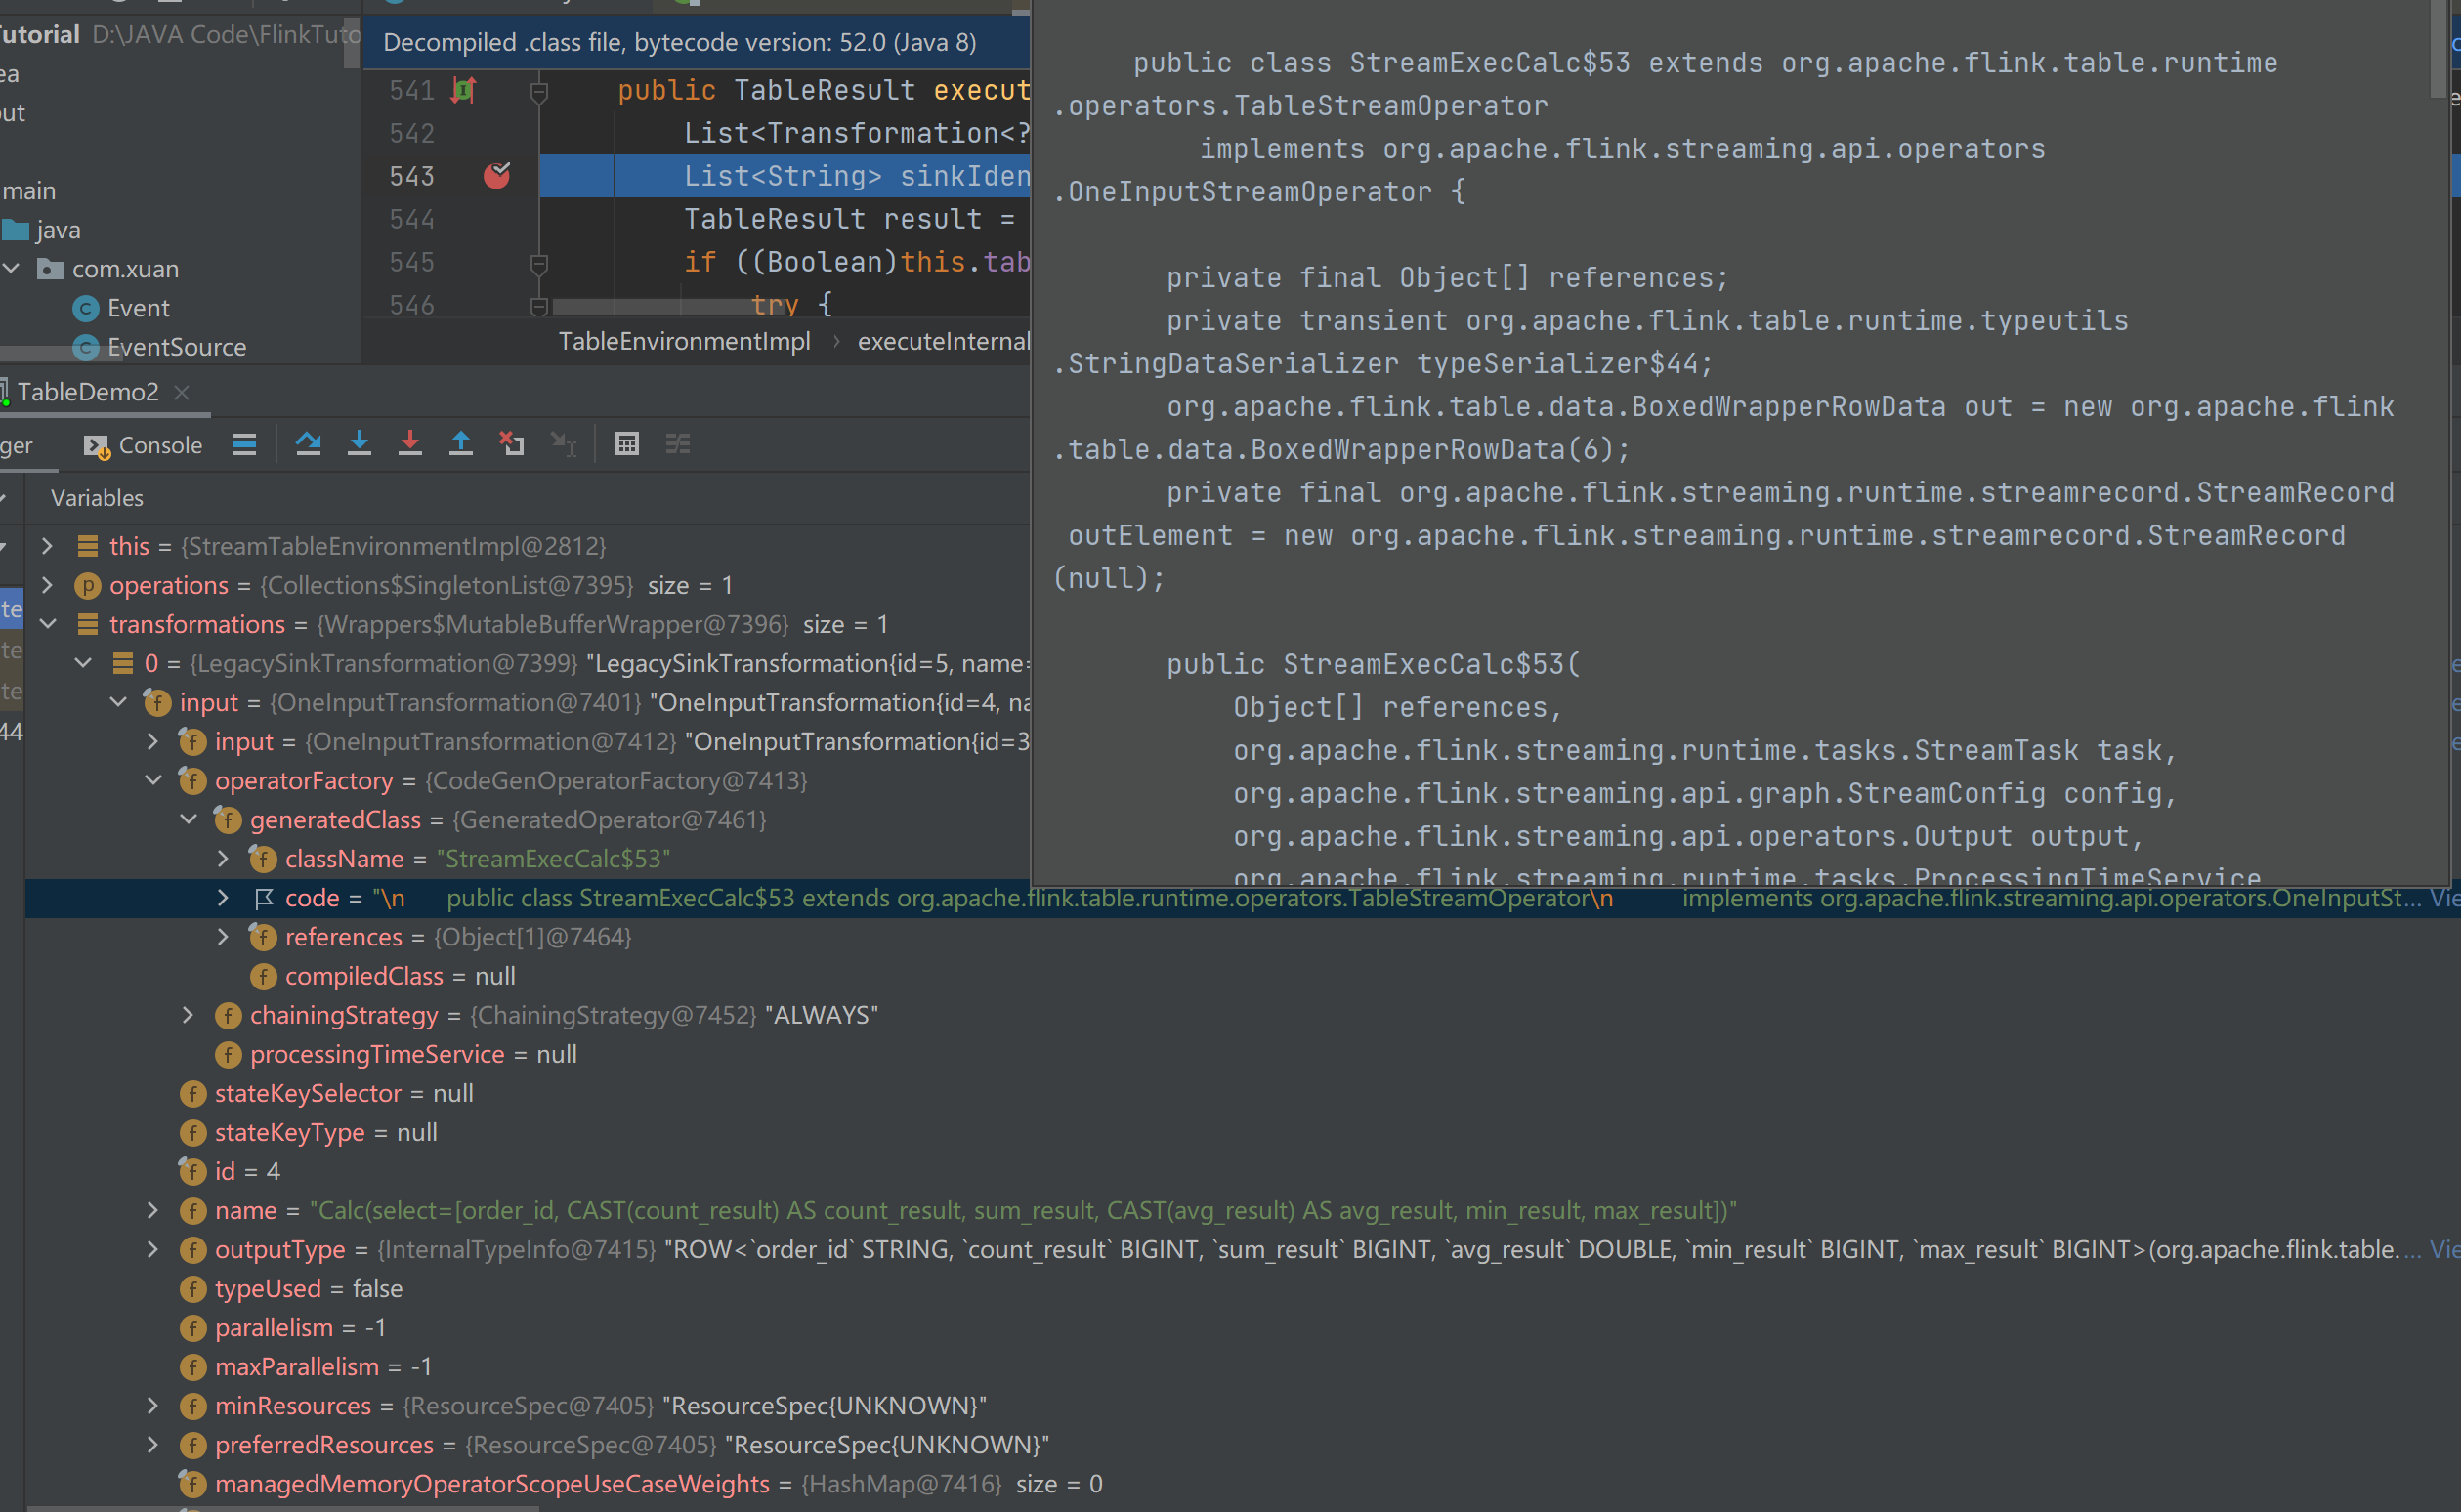Click the Step Into blue arrow
This screenshot has height=1512, width=2461.
click(x=359, y=444)
